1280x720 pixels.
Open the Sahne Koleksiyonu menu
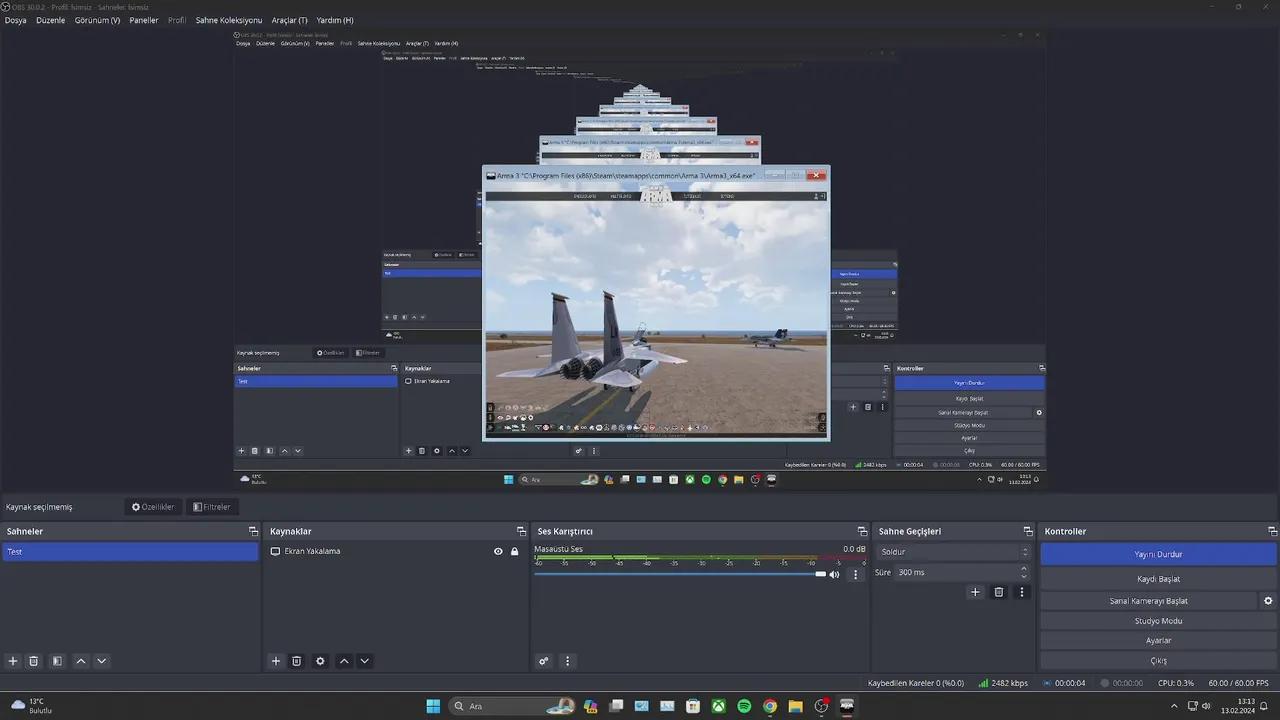coord(229,20)
